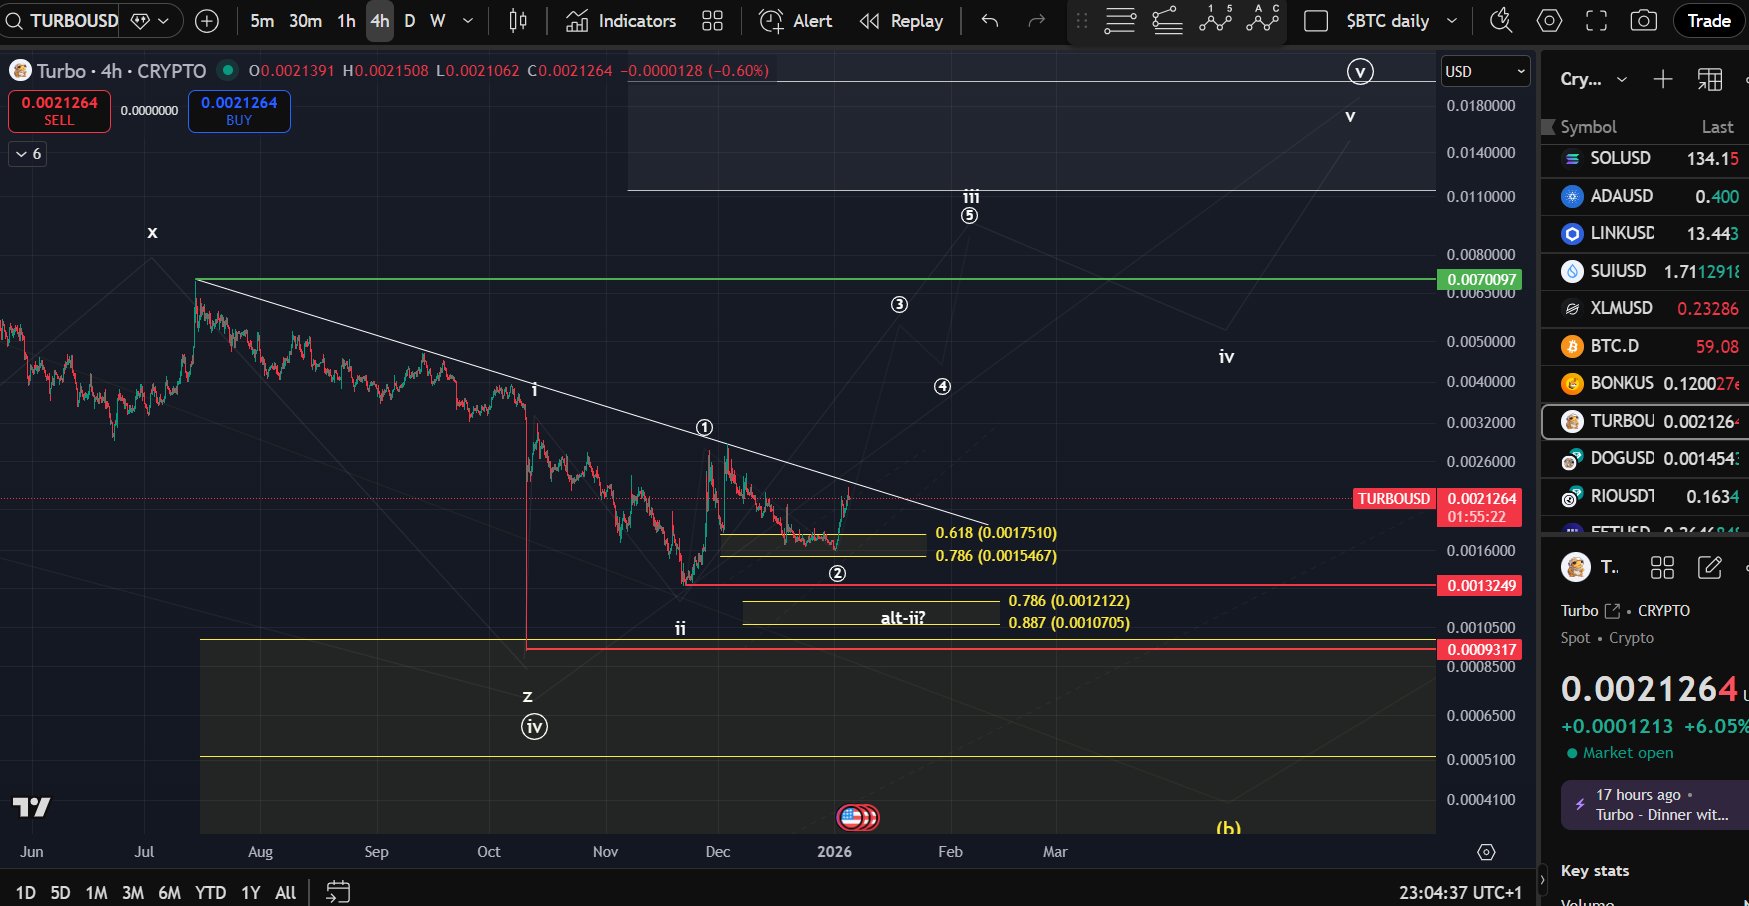The width and height of the screenshot is (1749, 906).
Task: Open watchlist advanced view table icon
Action: (1710, 79)
